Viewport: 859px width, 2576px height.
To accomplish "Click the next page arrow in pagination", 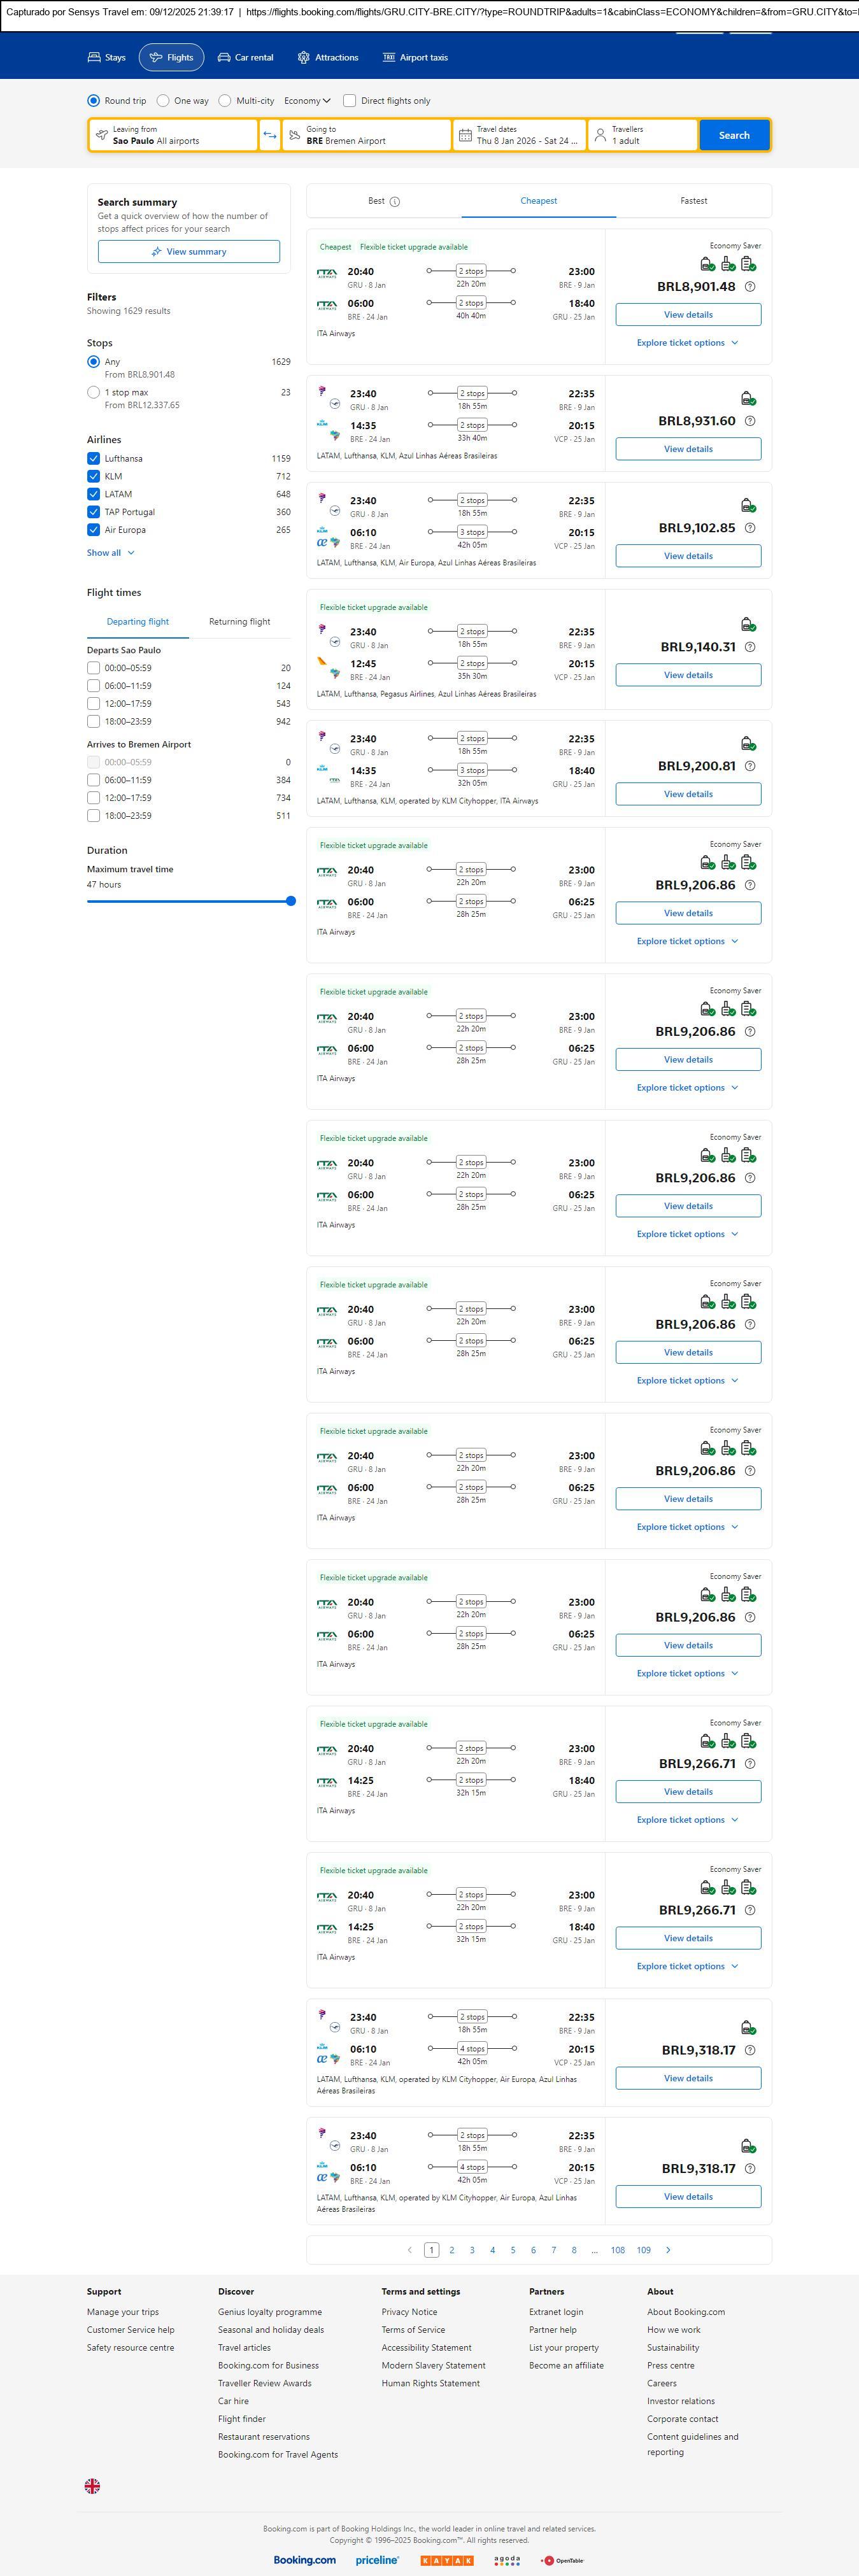I will [668, 2250].
